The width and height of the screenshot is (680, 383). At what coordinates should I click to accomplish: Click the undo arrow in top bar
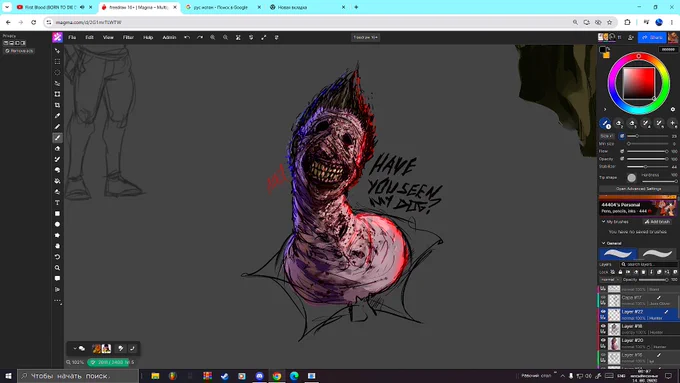[x=187, y=37]
